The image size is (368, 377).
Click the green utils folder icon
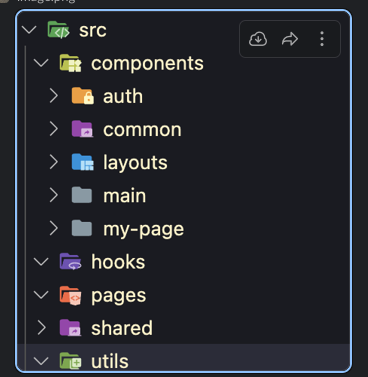pyautogui.click(x=70, y=361)
